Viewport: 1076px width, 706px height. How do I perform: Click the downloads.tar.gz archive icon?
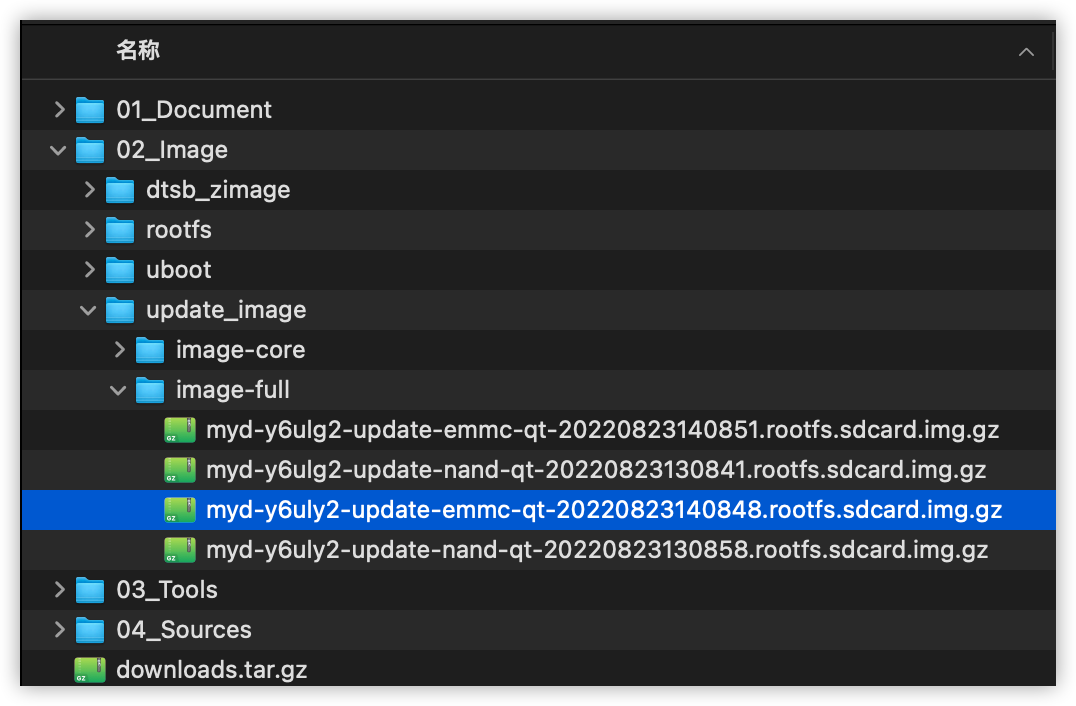point(90,670)
